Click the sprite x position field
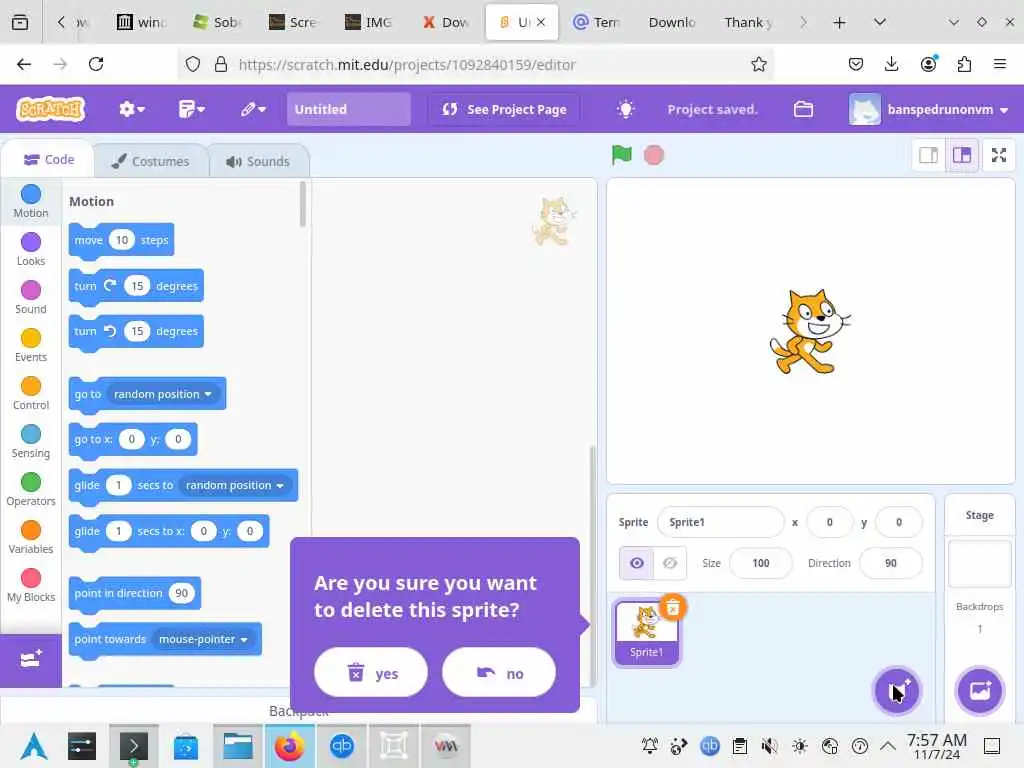Image resolution: width=1024 pixels, height=768 pixels. pos(829,522)
